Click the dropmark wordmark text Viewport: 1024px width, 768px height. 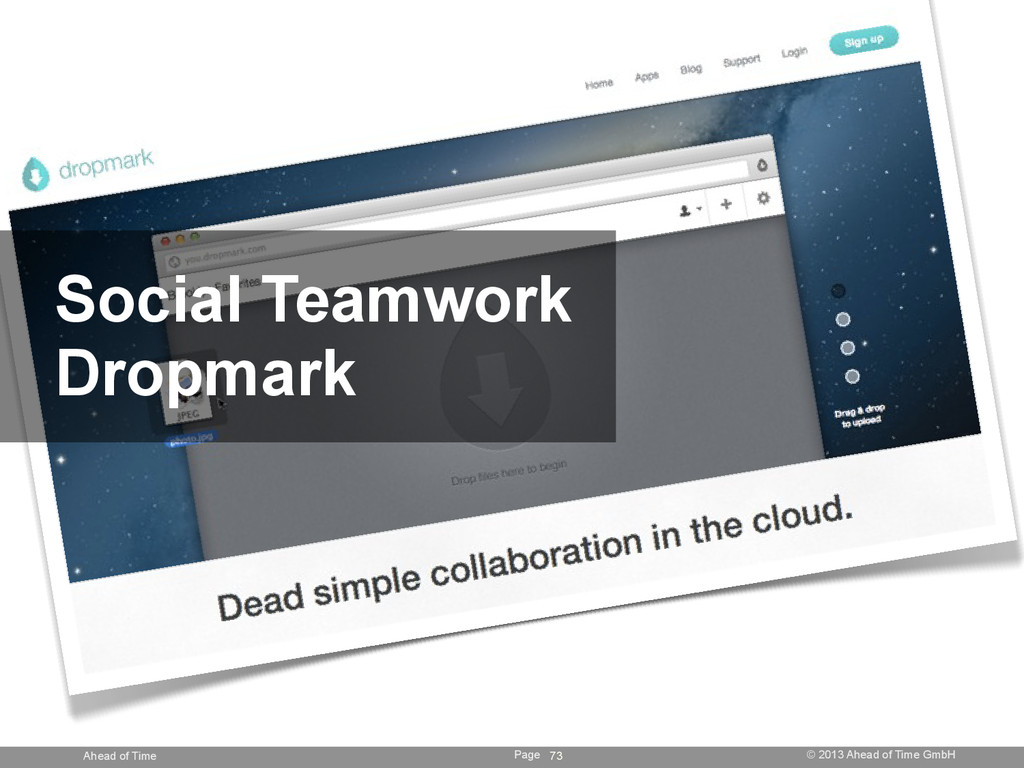pos(106,163)
